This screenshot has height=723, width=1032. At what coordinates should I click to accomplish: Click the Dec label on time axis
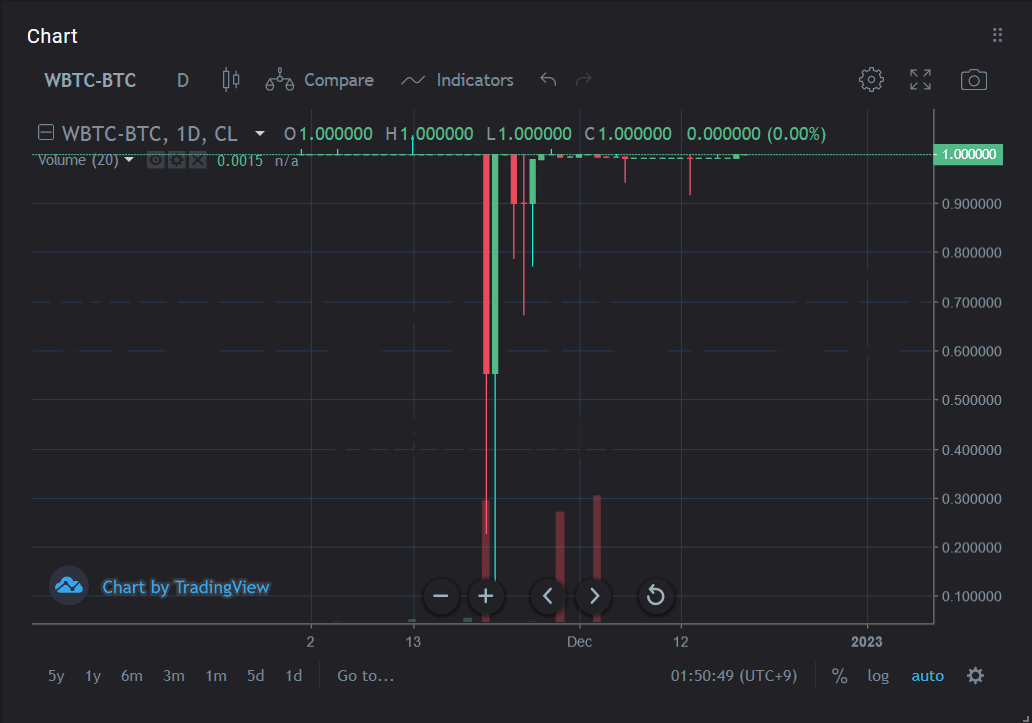point(579,641)
